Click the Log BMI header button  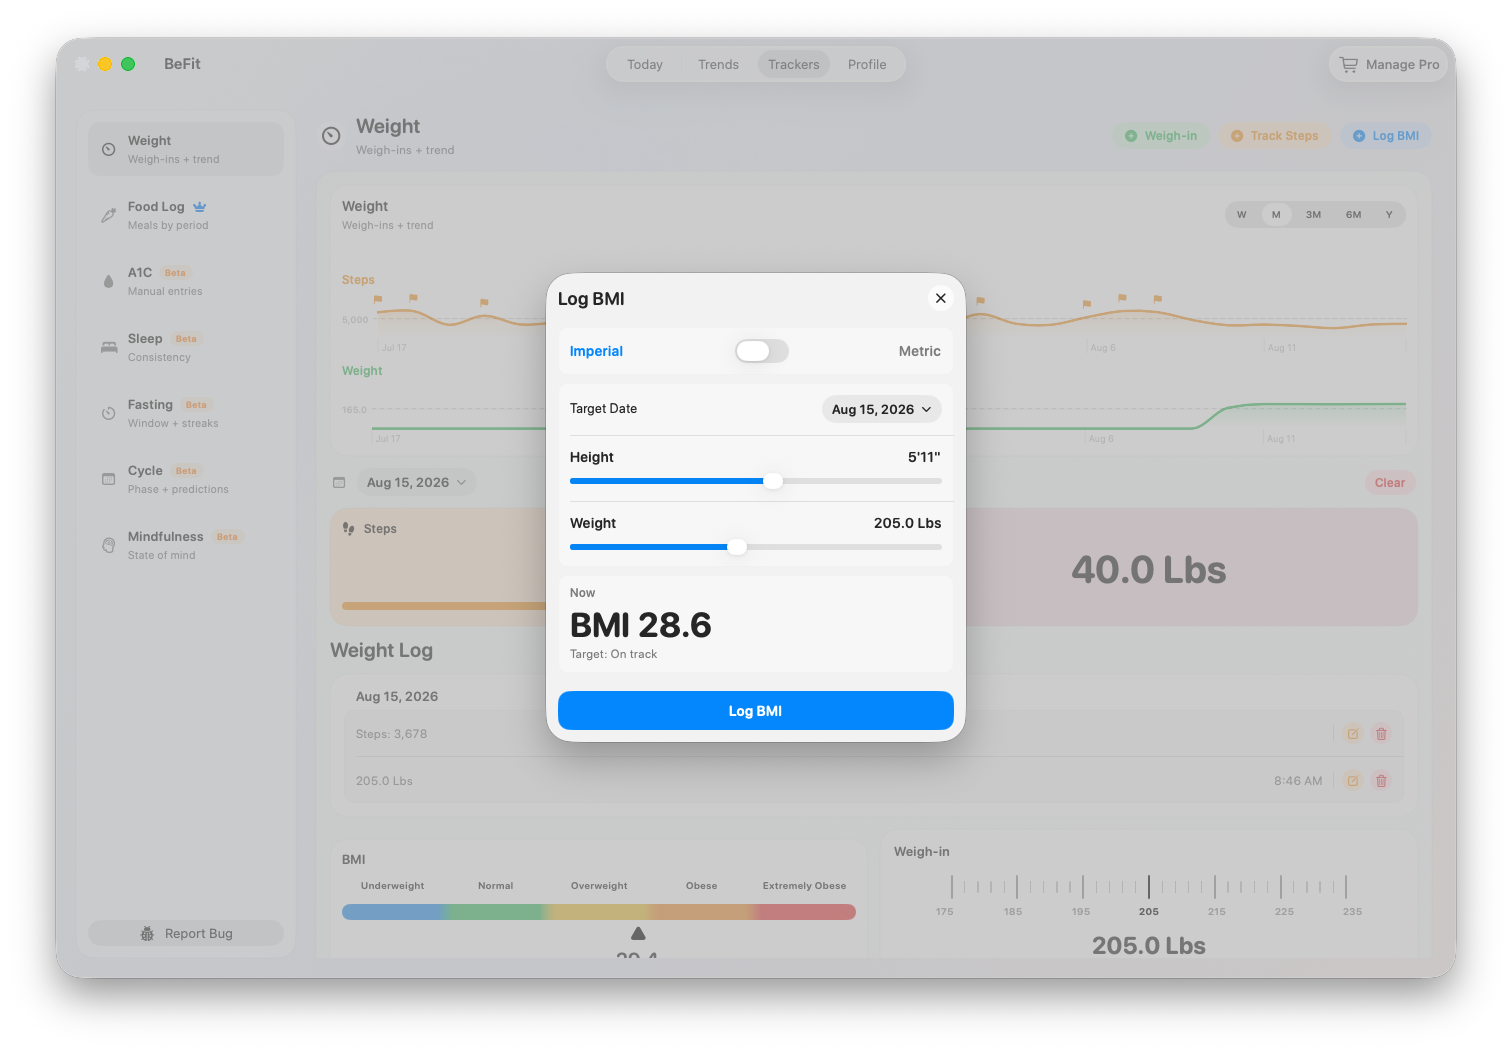click(1386, 136)
